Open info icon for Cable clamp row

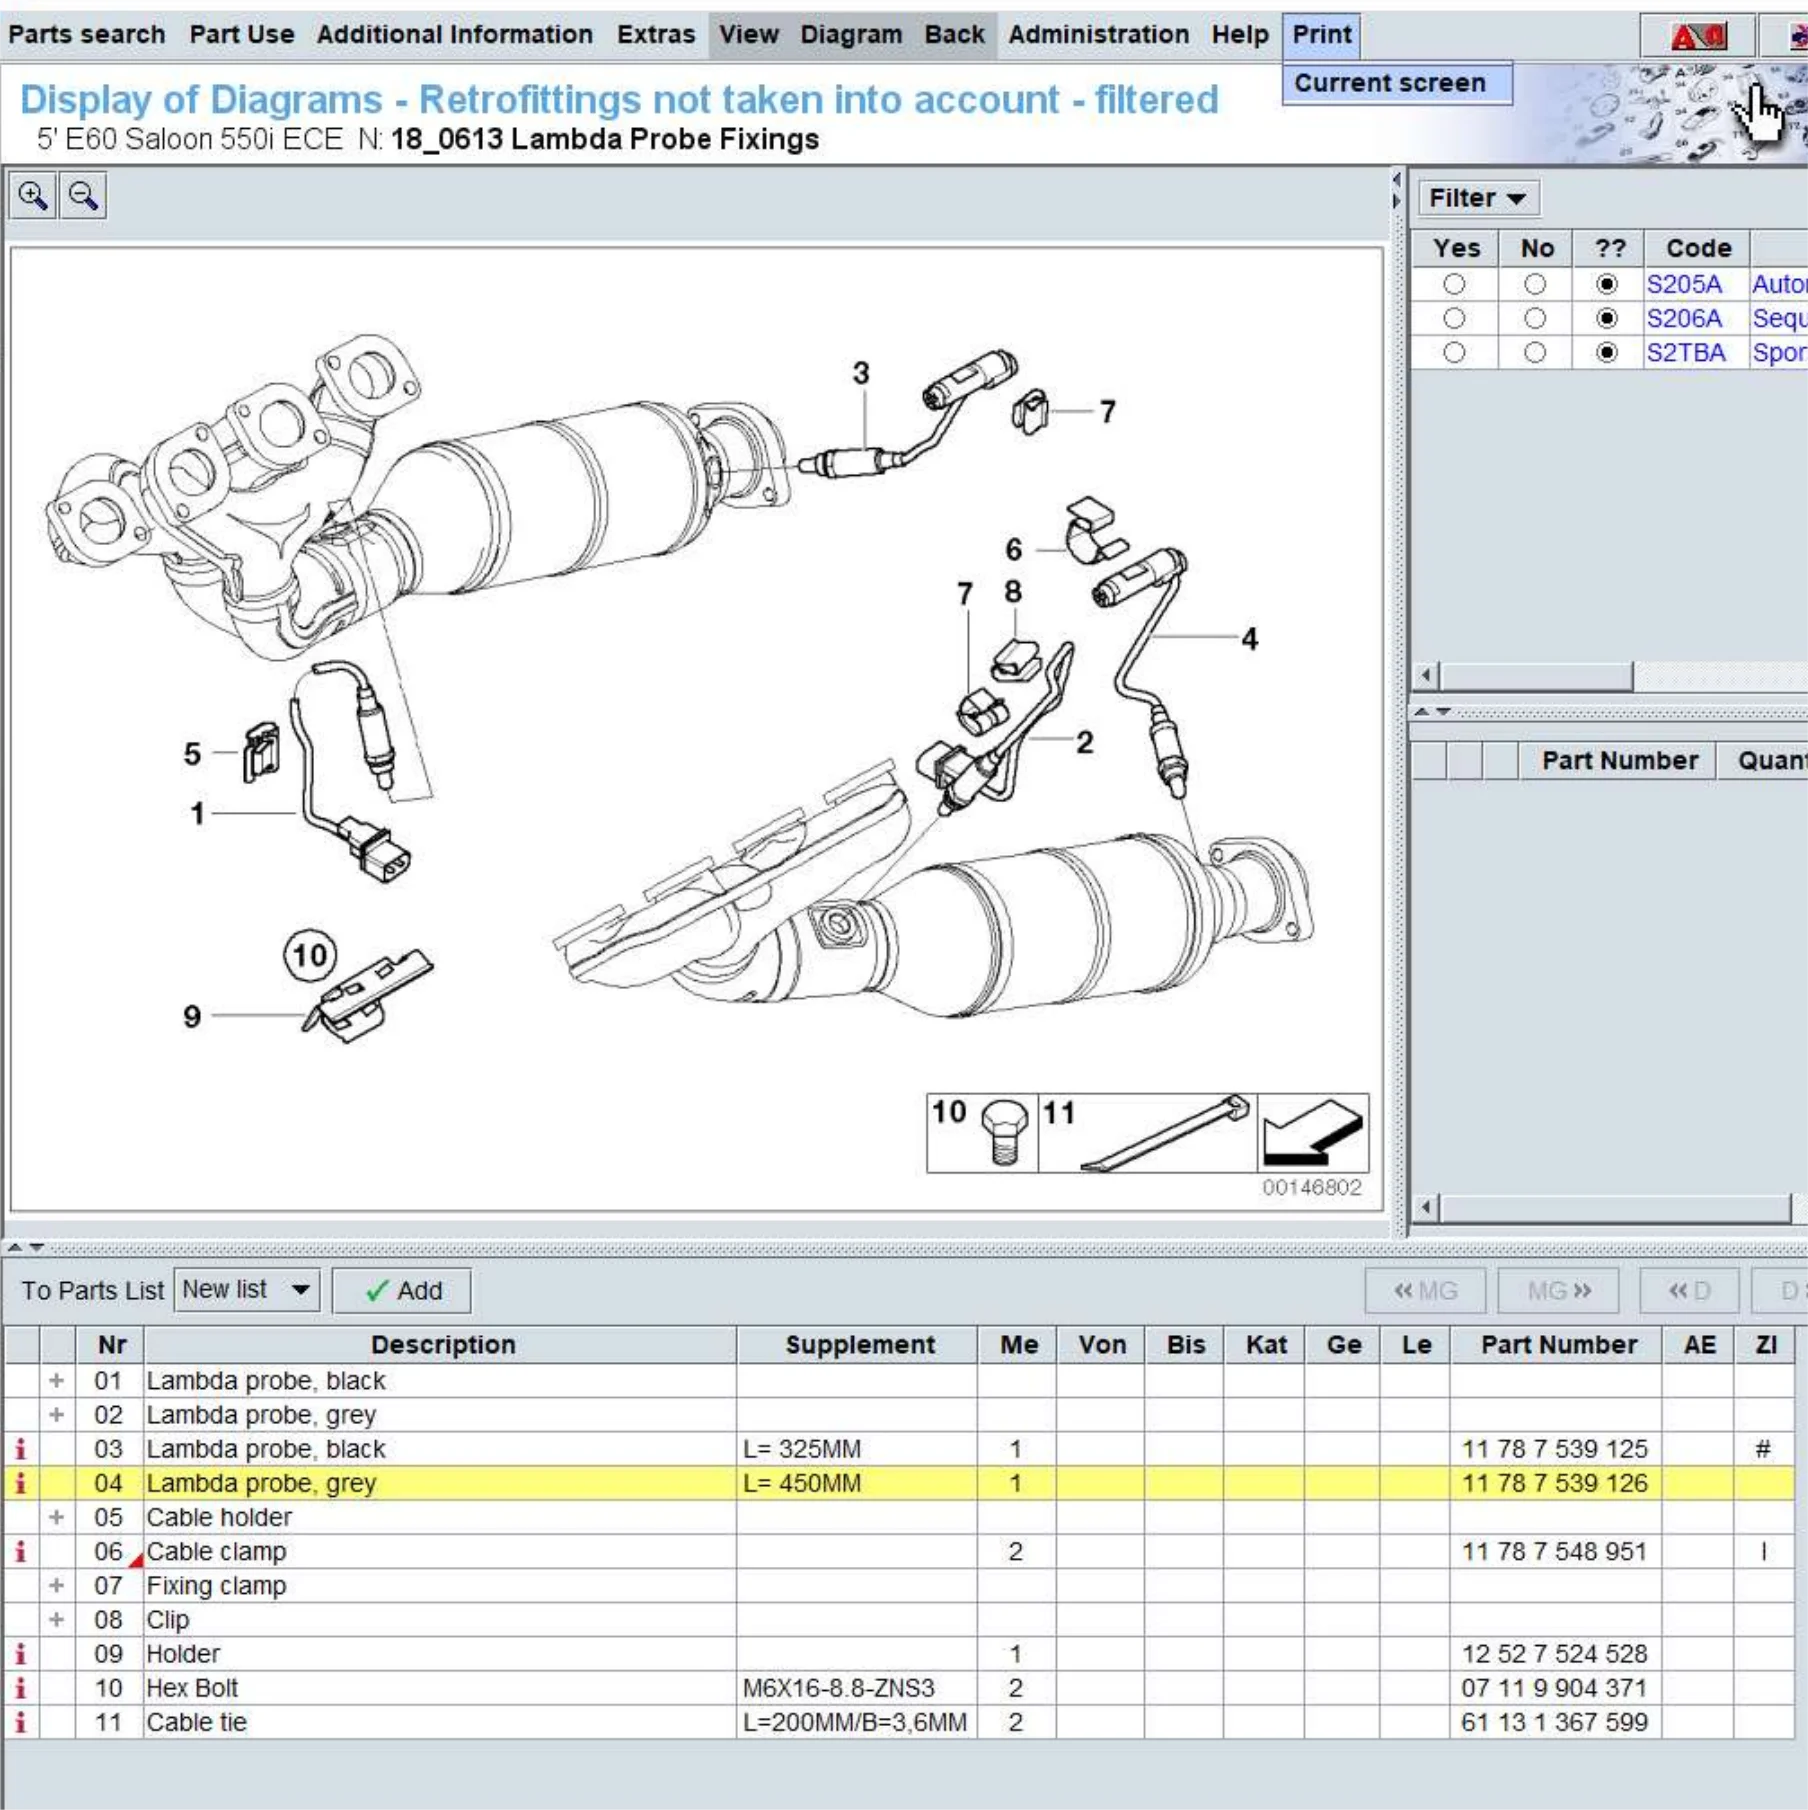(x=20, y=1551)
